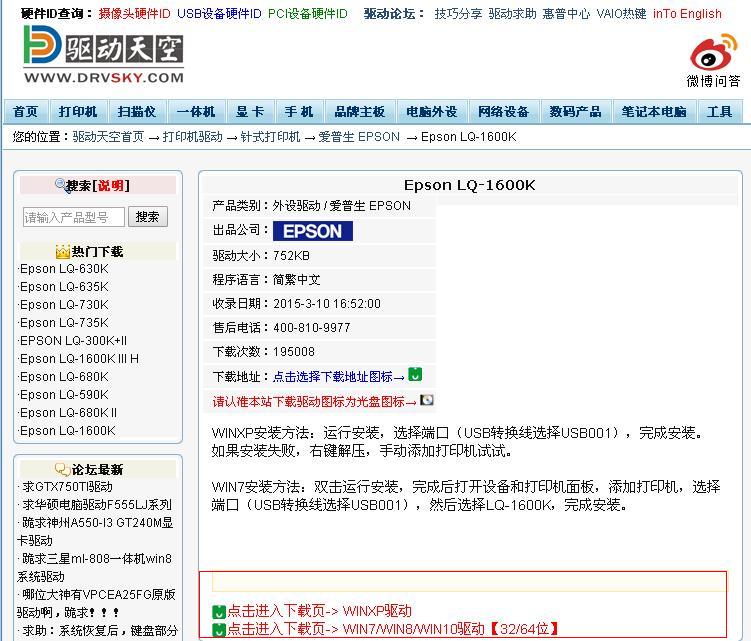Open the 网络设备 nav tab
Image resolution: width=751 pixels, height=641 pixels.
503,112
